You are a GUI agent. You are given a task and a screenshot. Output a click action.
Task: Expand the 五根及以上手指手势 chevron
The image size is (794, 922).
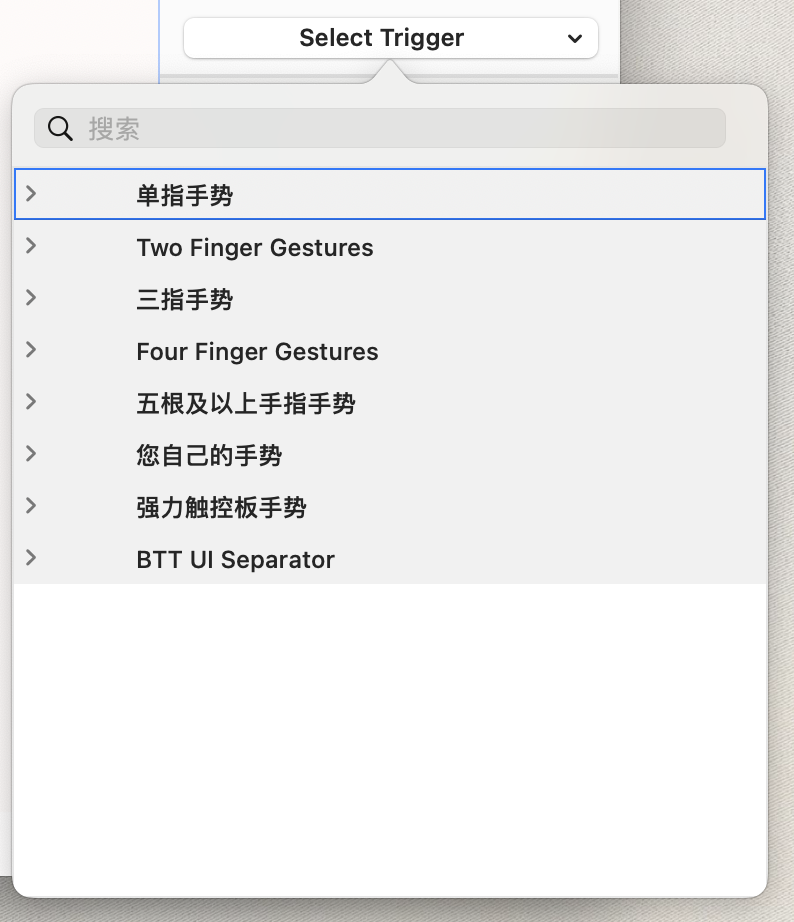[31, 402]
